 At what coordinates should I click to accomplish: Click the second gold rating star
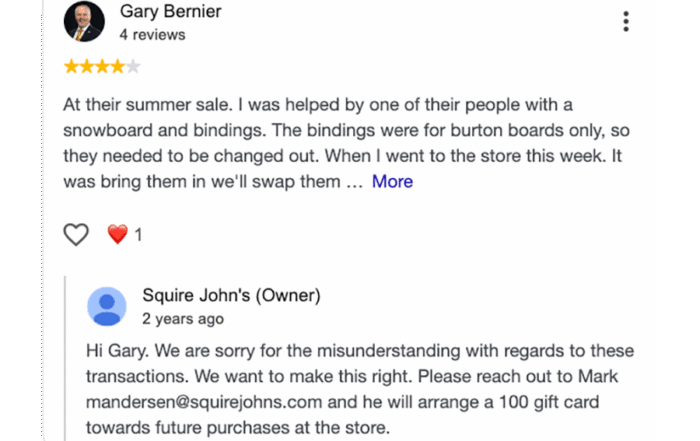(87, 67)
